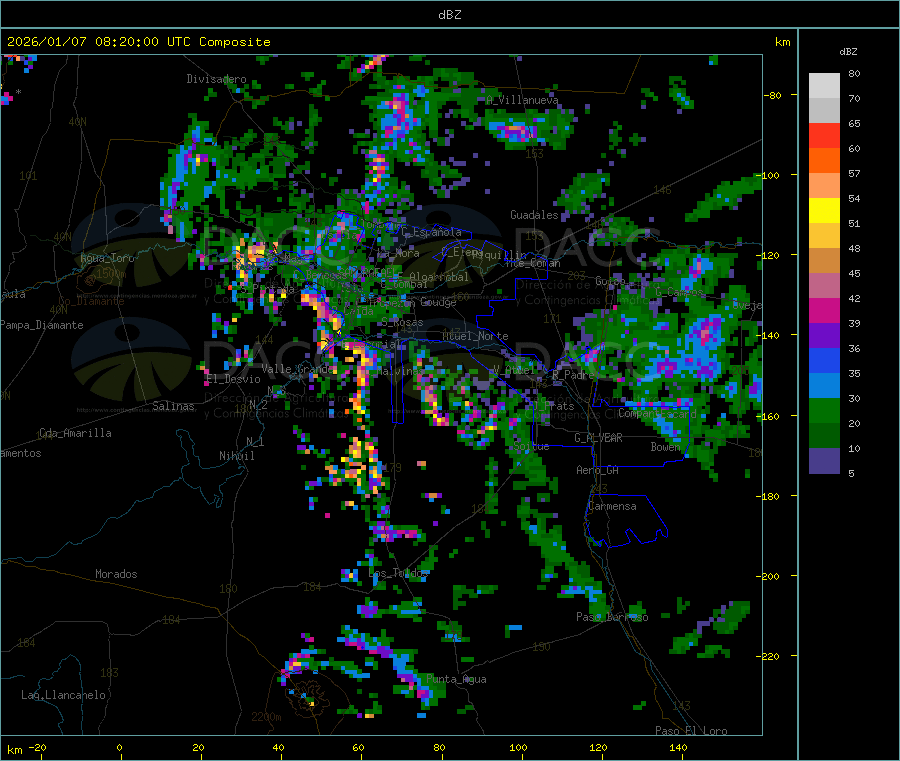The image size is (900, 761).
Task: Click the legend value 80
Action: 854,73
